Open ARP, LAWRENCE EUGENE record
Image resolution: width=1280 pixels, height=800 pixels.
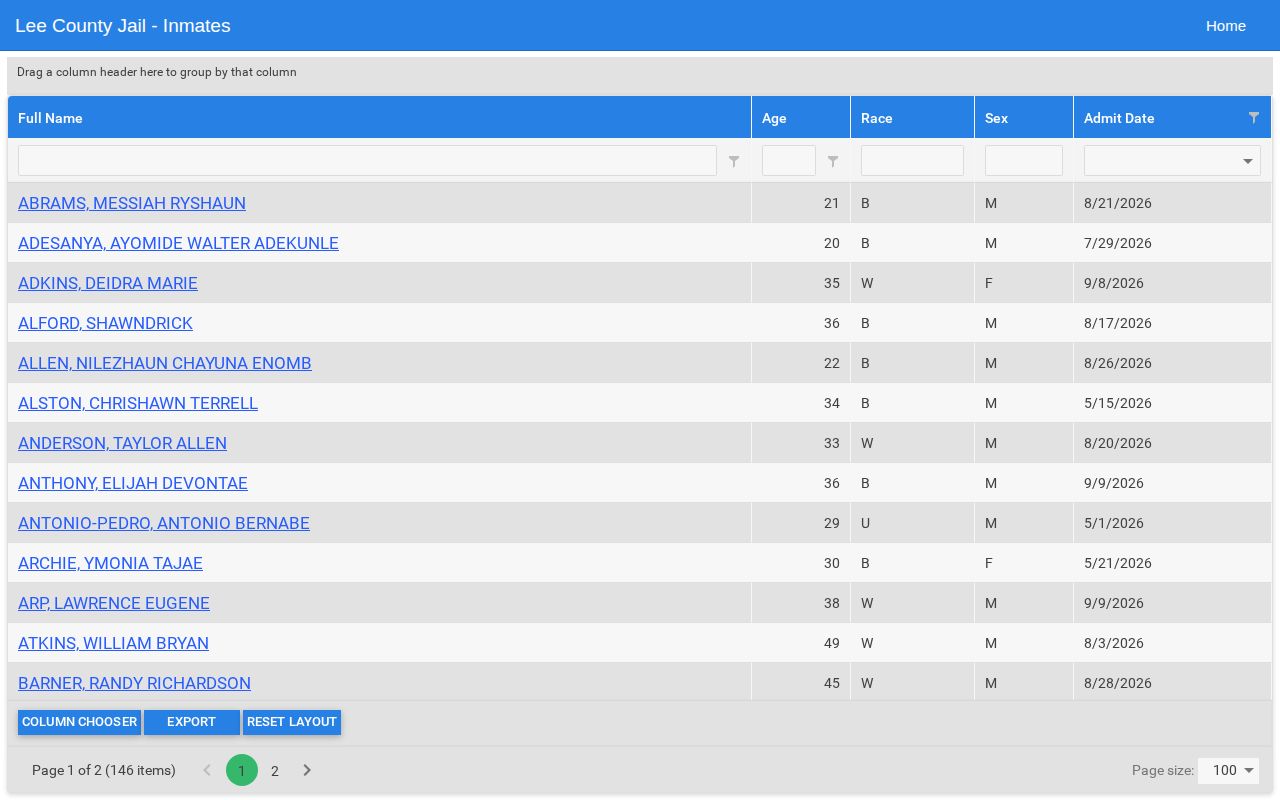click(114, 603)
